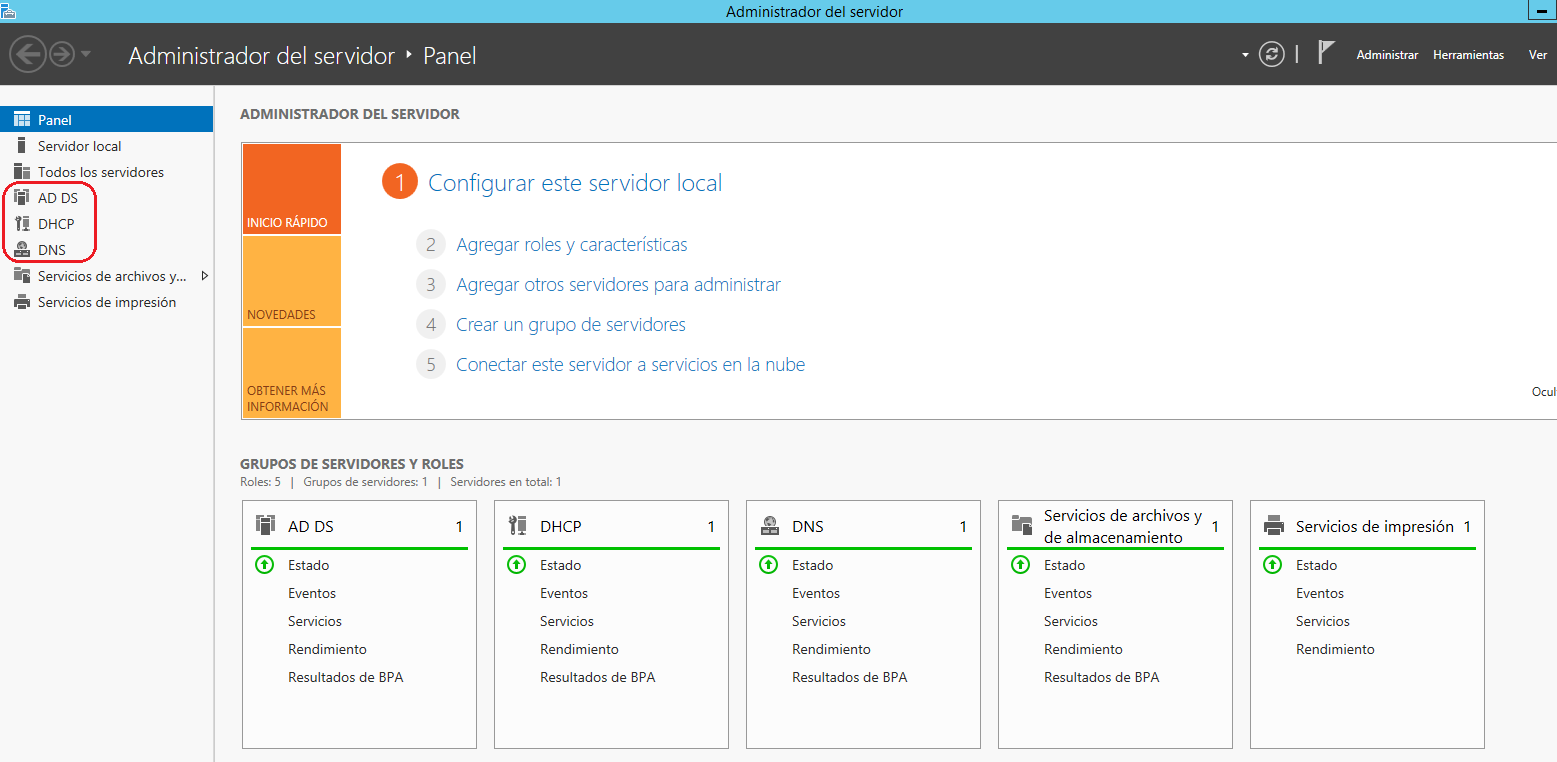Switch to the INICIO RÁPIDO tile

[x=292, y=189]
